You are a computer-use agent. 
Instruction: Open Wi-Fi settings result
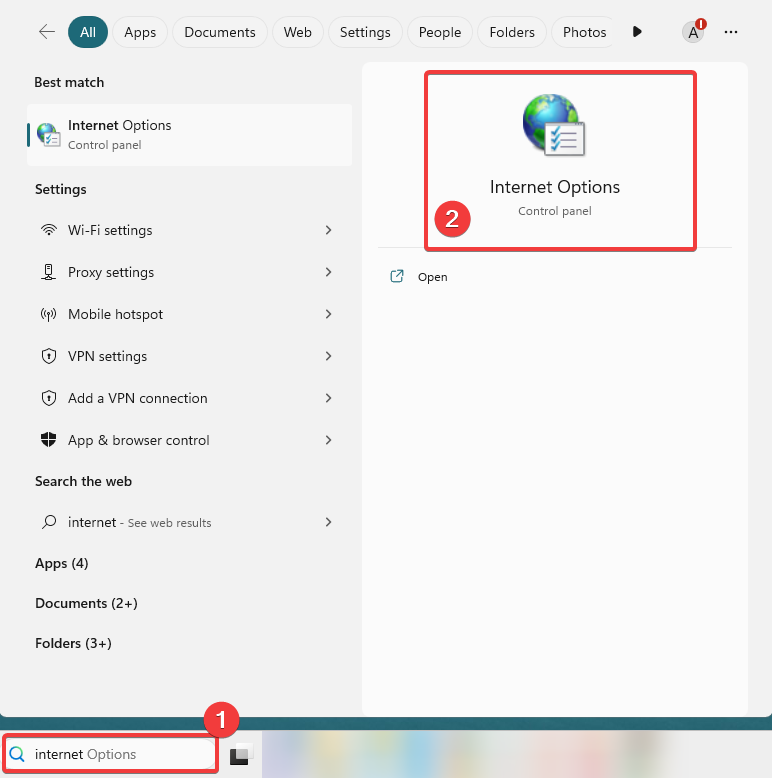(190, 230)
